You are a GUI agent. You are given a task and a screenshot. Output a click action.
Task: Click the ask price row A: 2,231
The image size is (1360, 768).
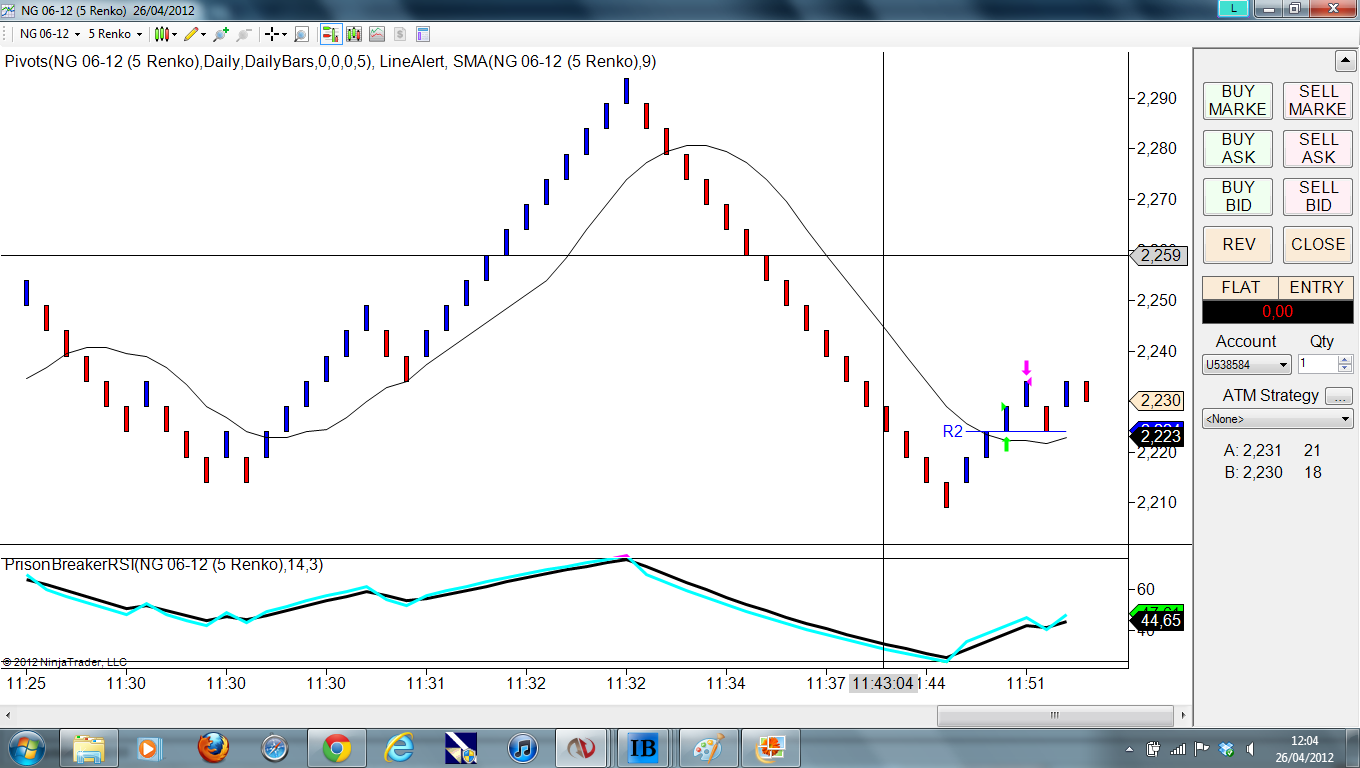tap(1273, 451)
